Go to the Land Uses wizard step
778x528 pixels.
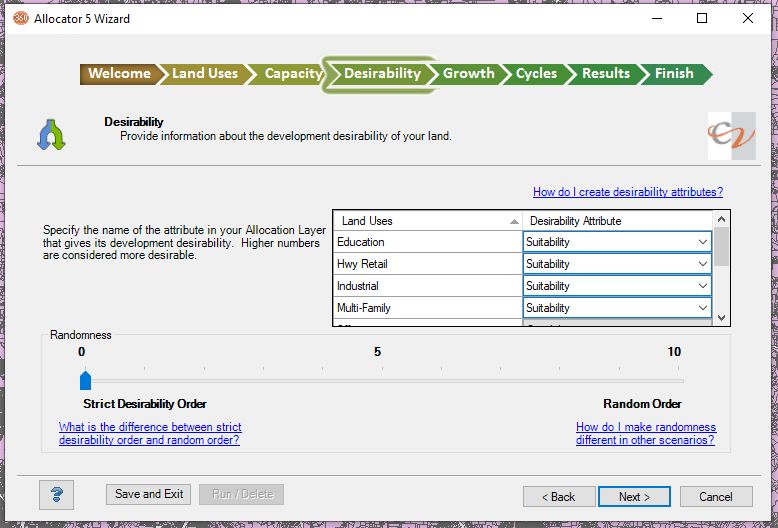point(204,74)
